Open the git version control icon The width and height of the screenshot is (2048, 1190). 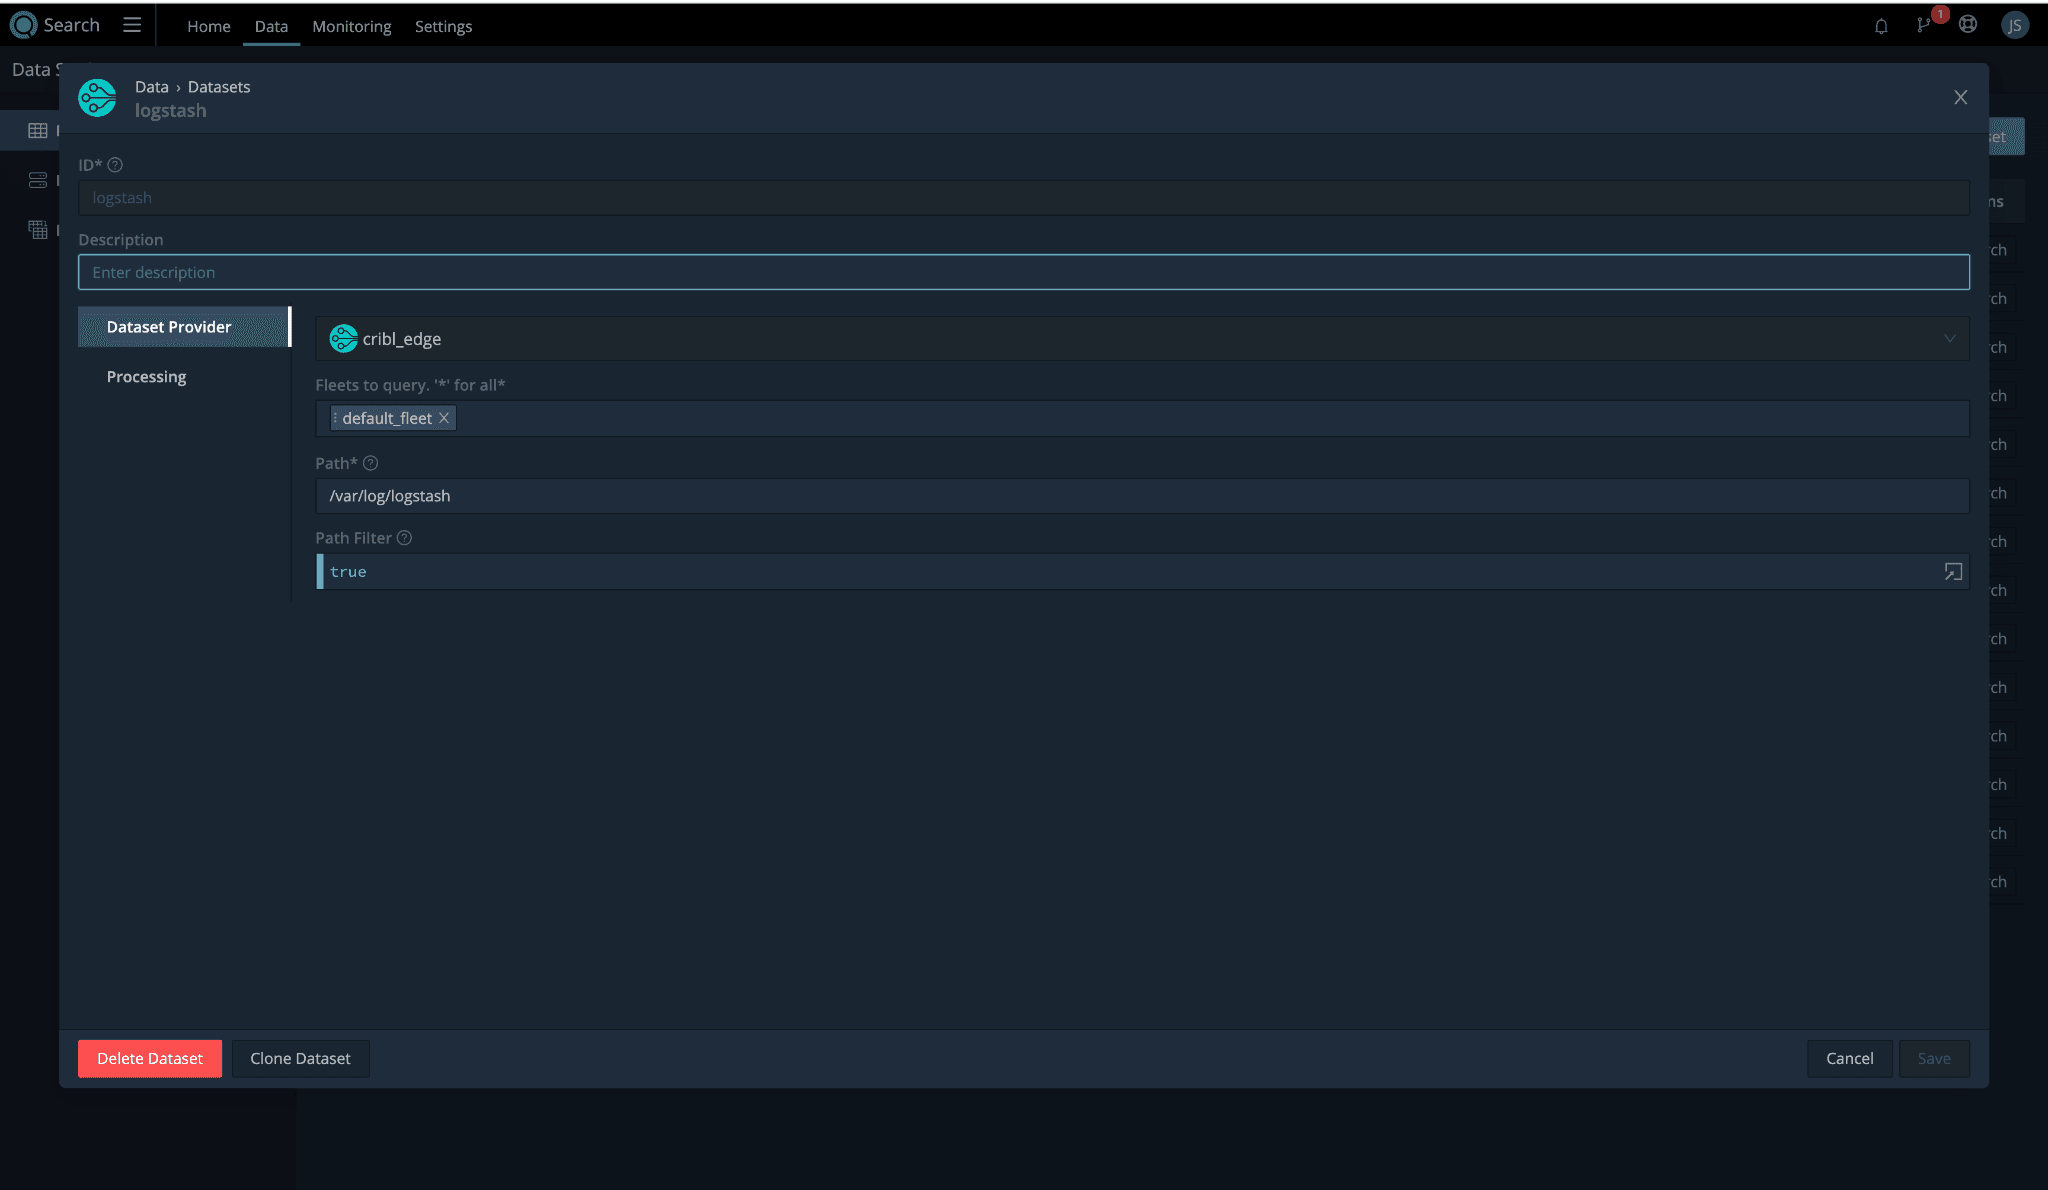tap(1923, 25)
